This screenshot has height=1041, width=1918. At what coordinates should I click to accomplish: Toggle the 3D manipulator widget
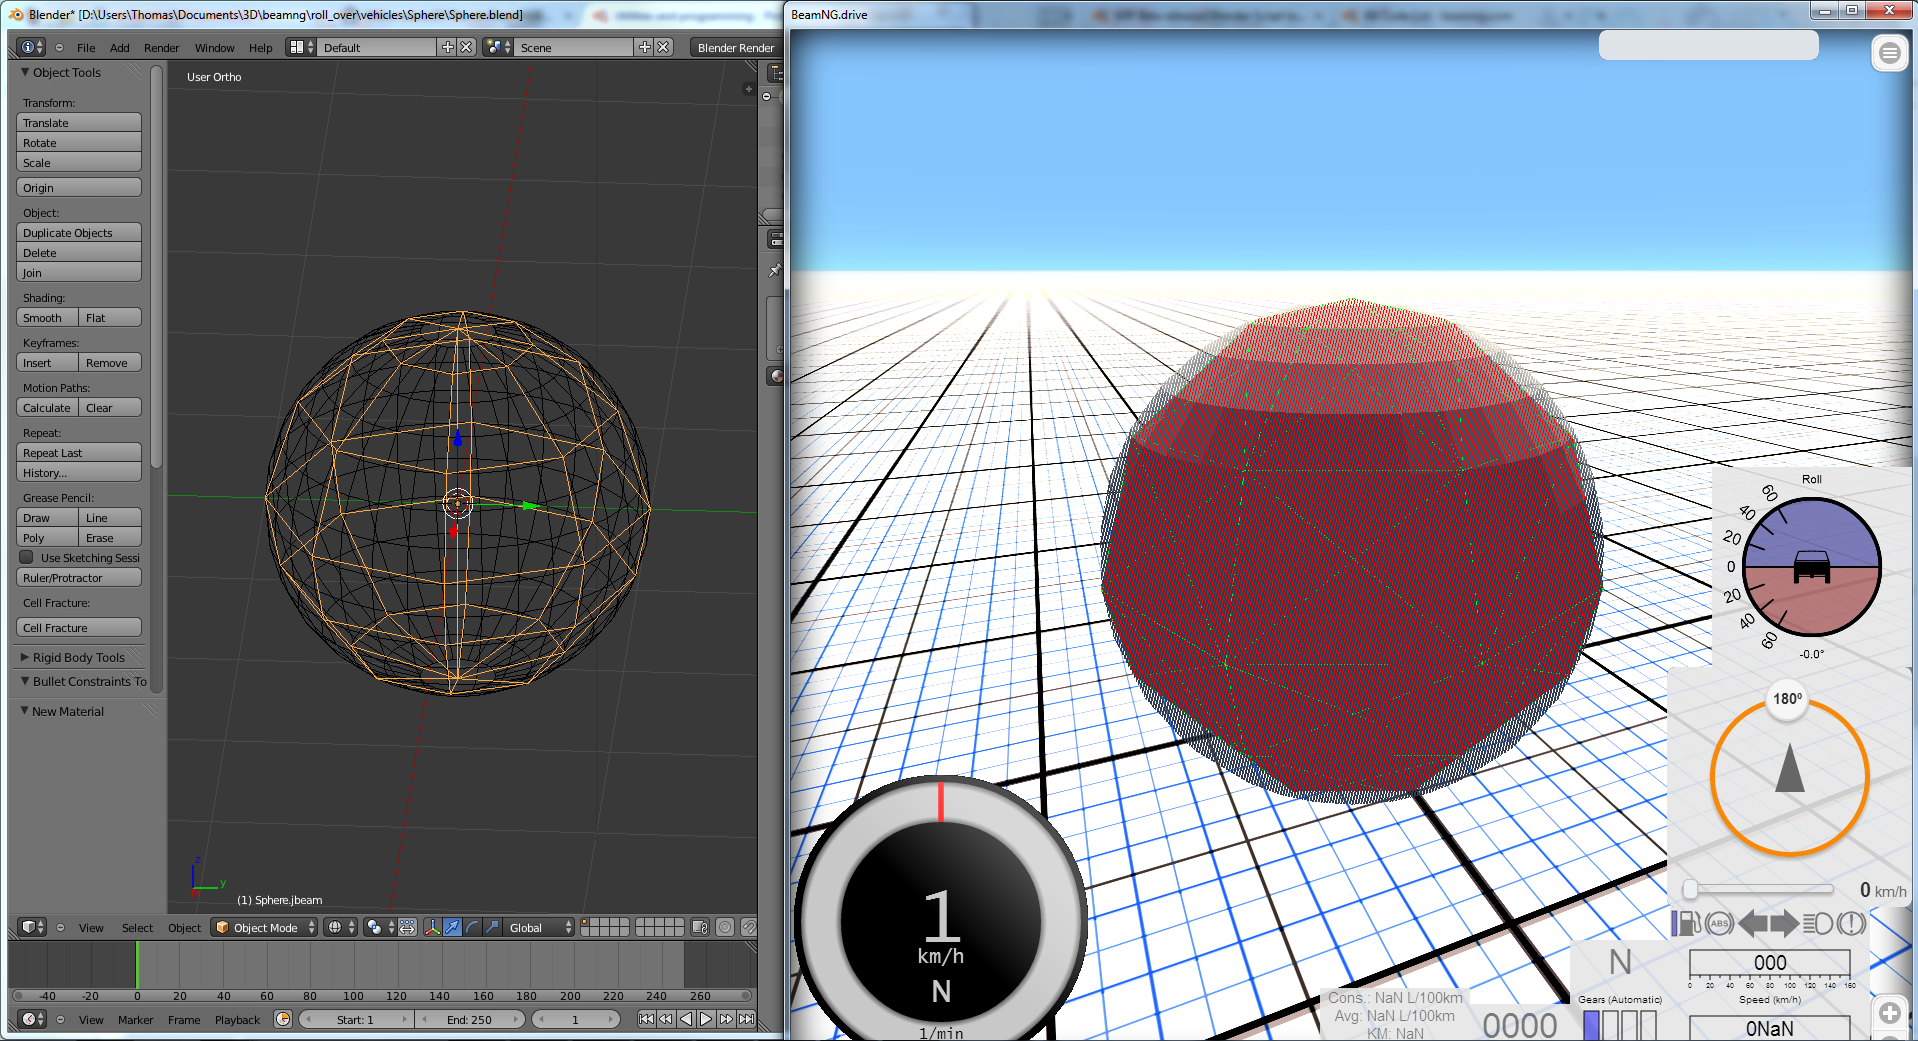432,927
